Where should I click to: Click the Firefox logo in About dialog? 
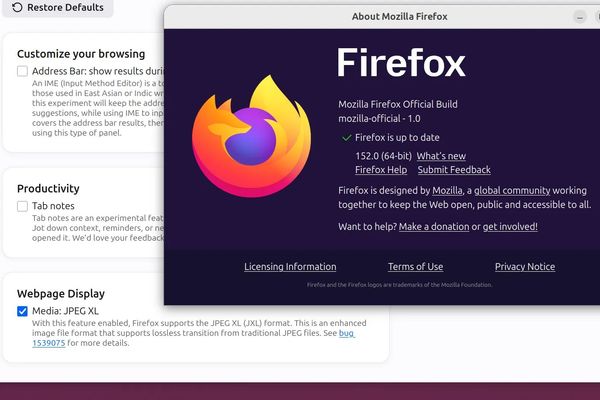point(252,136)
